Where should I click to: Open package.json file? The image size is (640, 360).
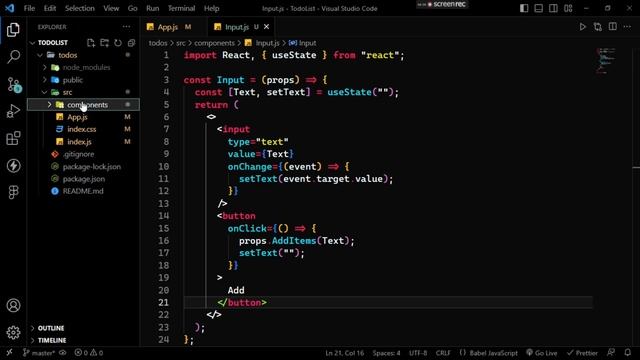(83, 179)
